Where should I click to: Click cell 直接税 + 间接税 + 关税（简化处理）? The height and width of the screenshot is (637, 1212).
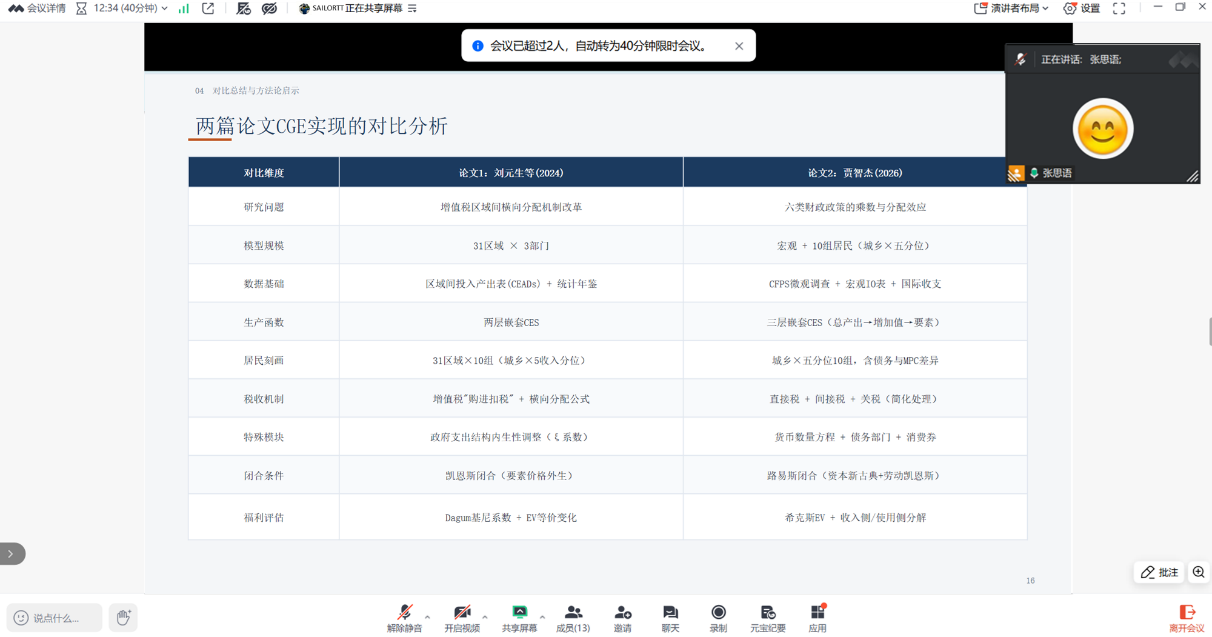click(855, 399)
